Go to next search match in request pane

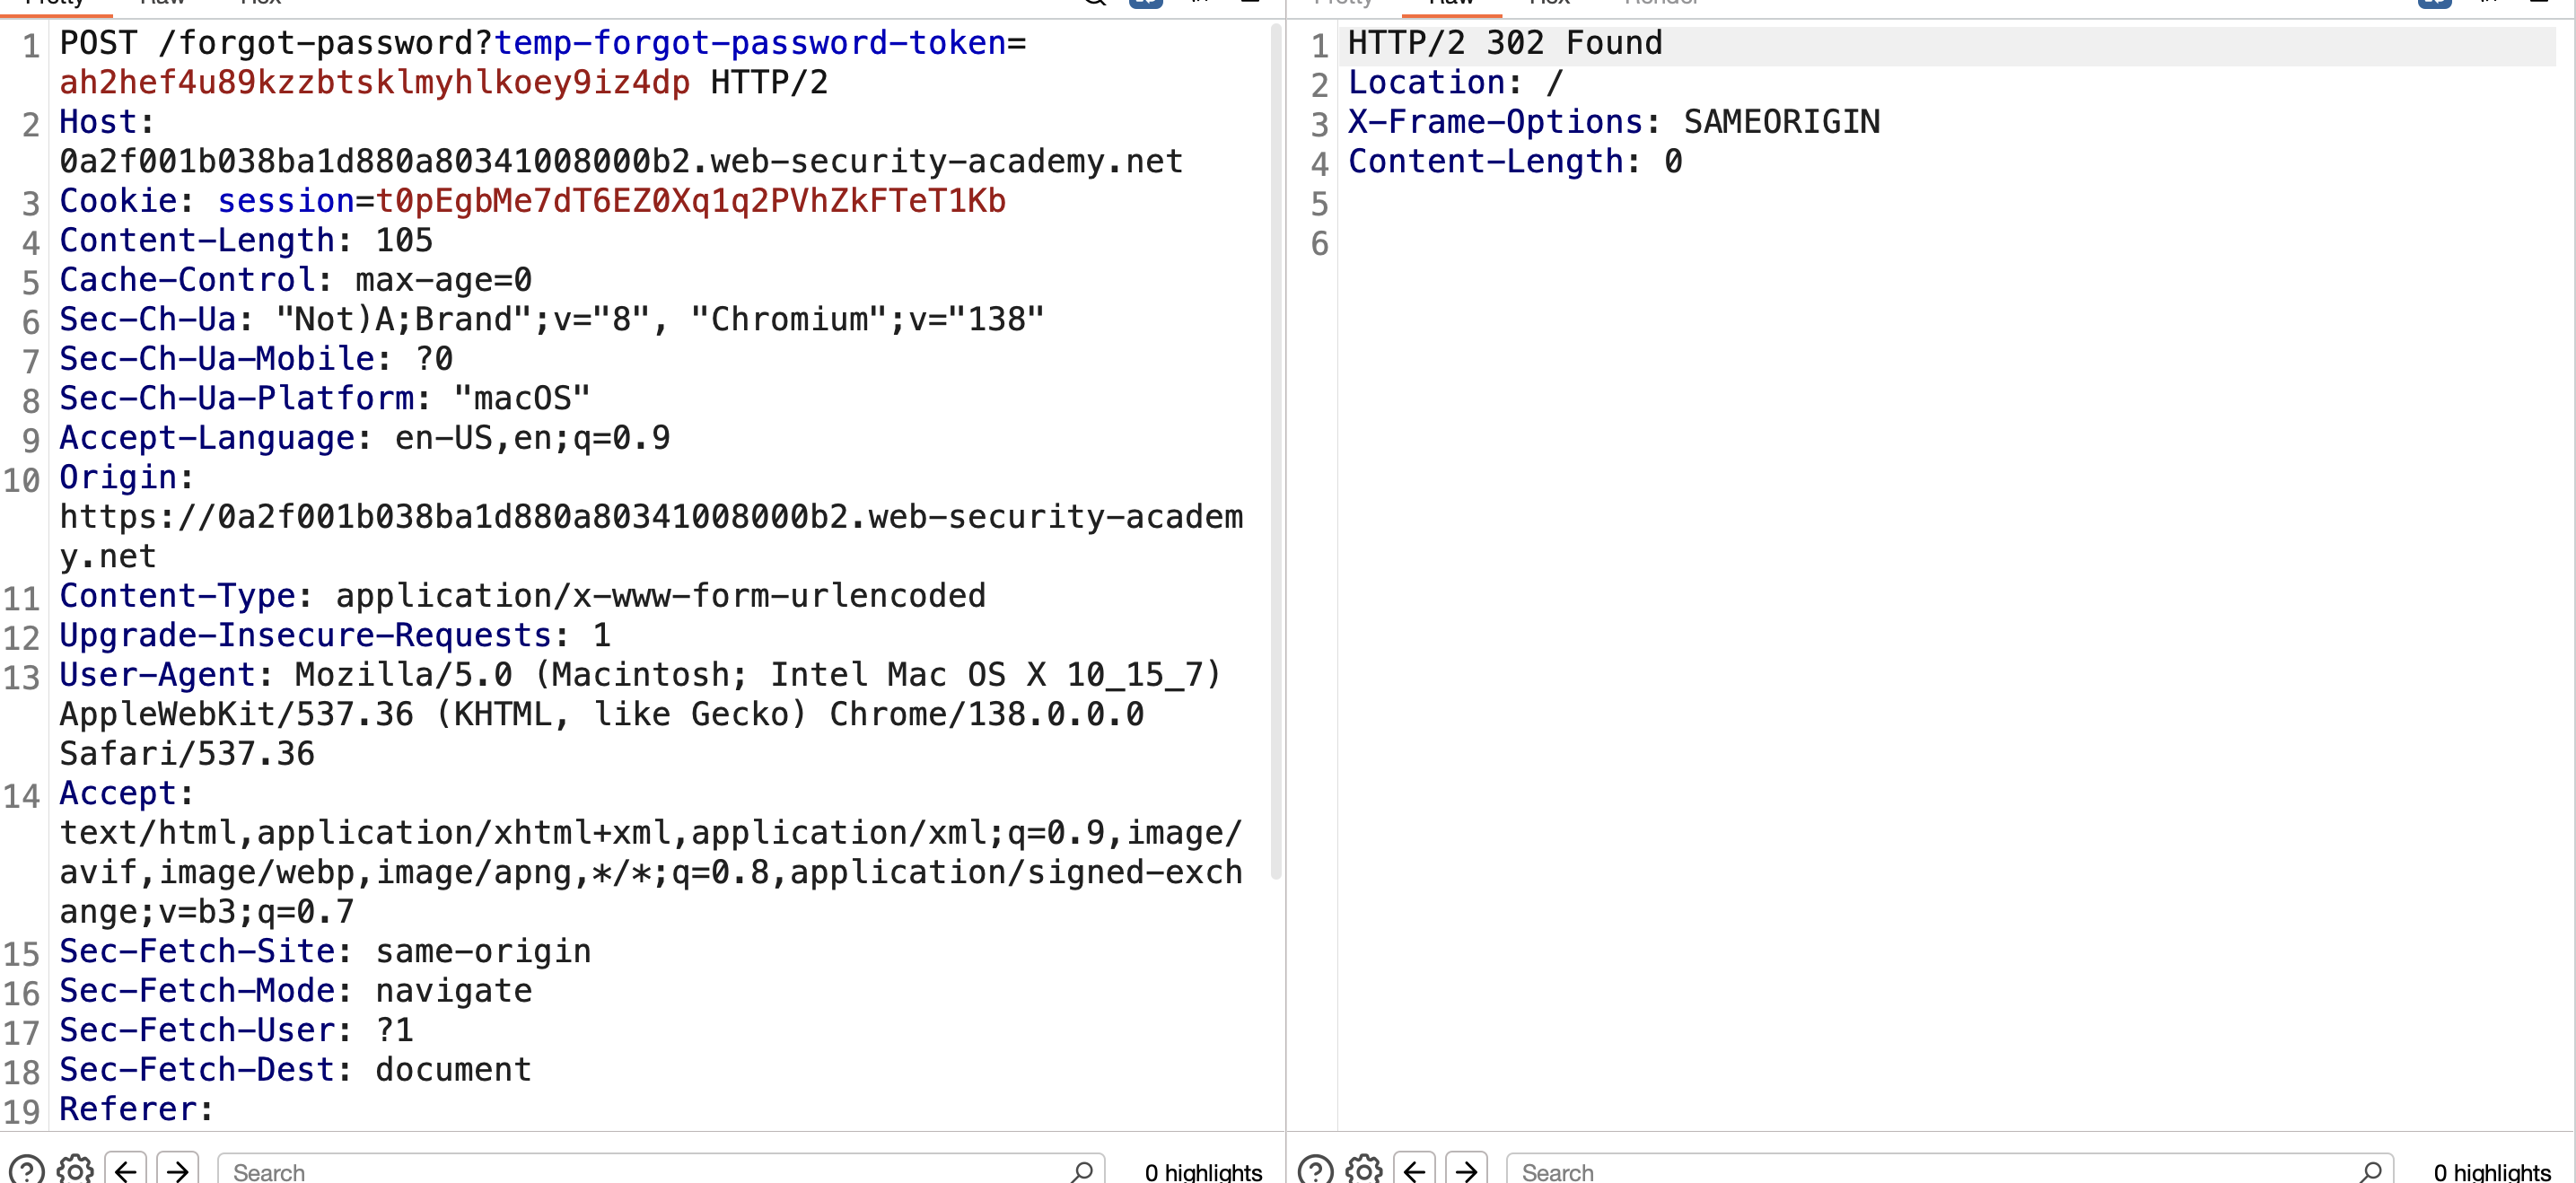tap(177, 1170)
